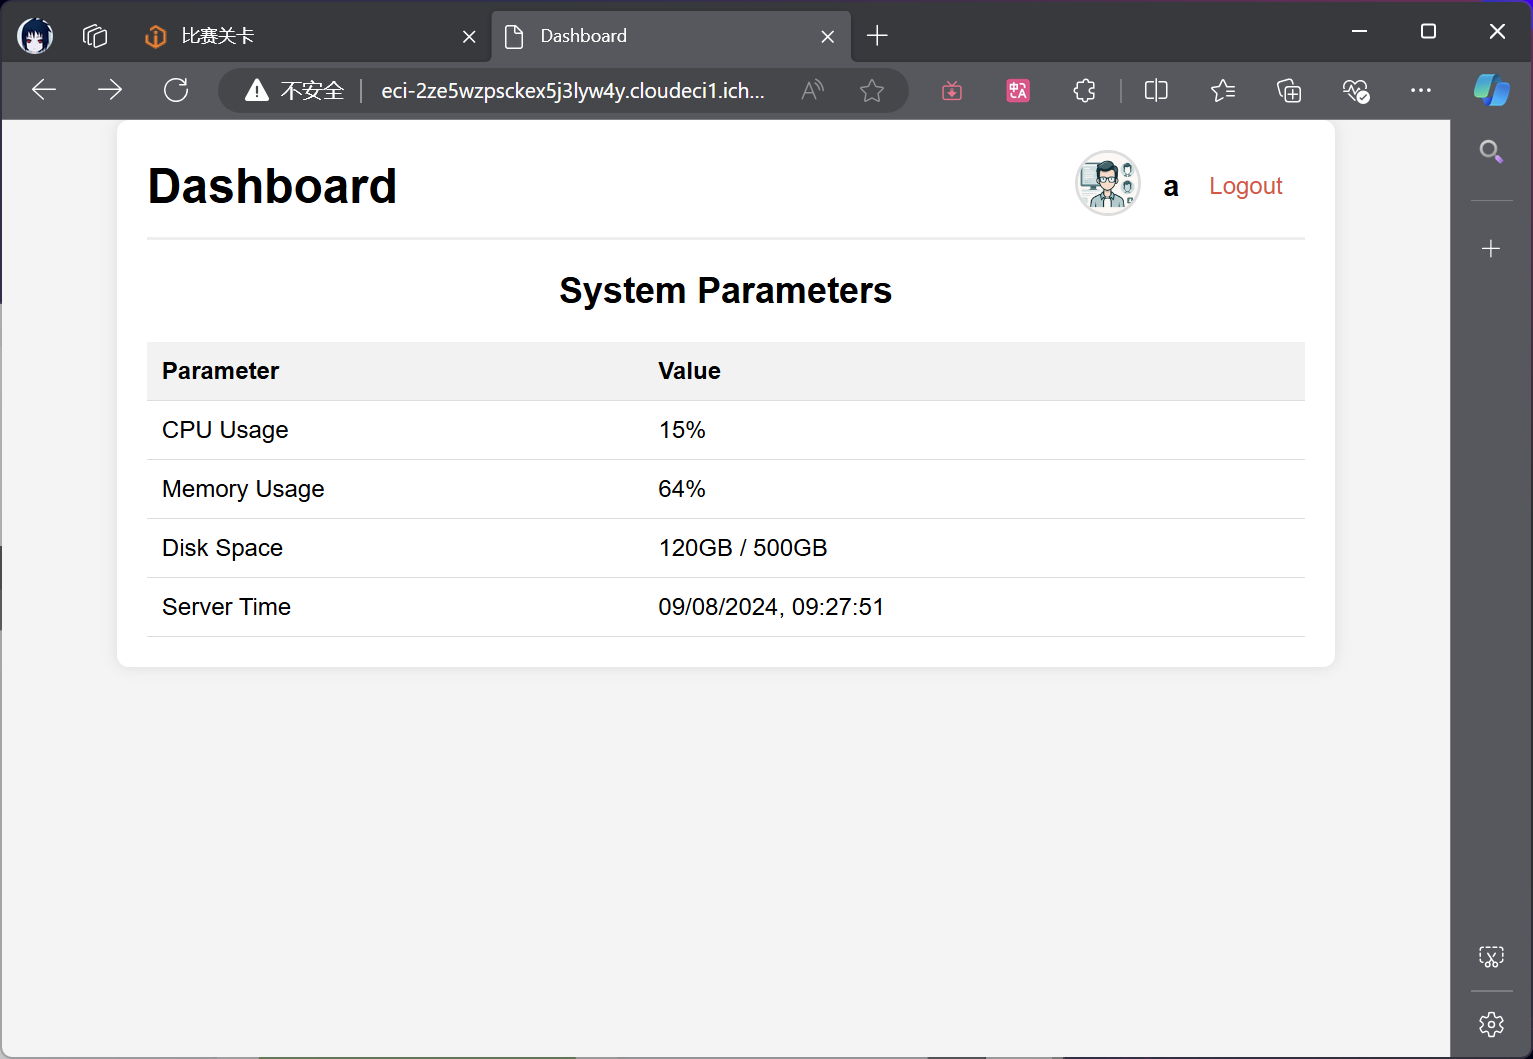Start the sidebar screenshot tool

coord(1491,957)
